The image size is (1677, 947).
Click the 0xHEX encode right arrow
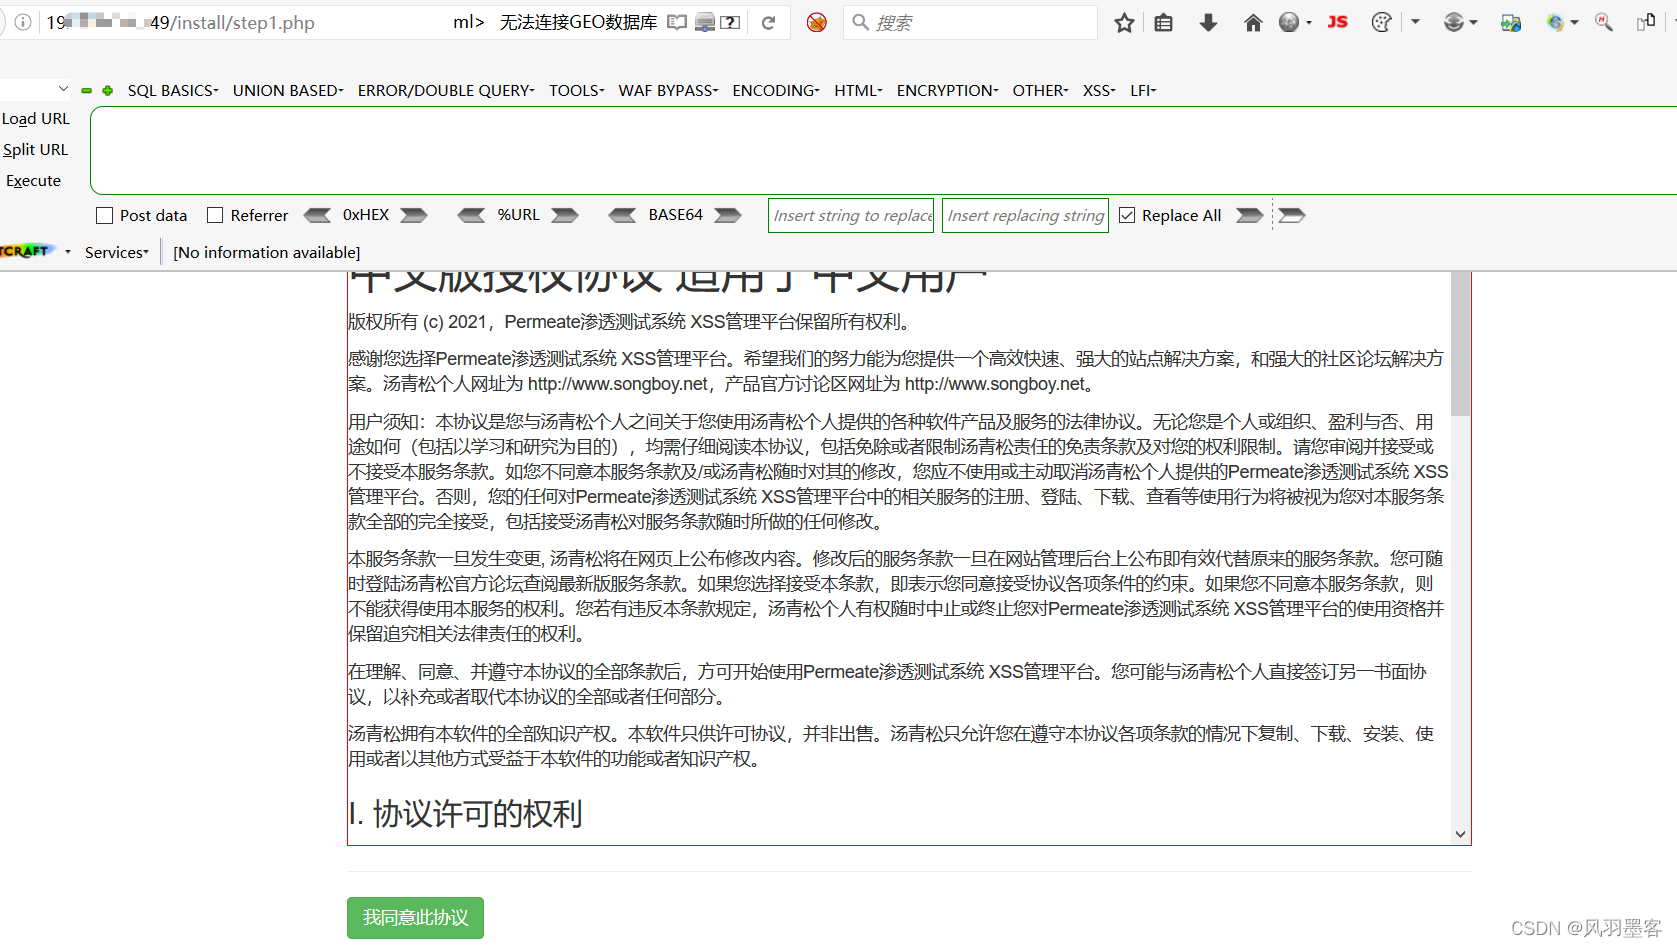pos(414,215)
